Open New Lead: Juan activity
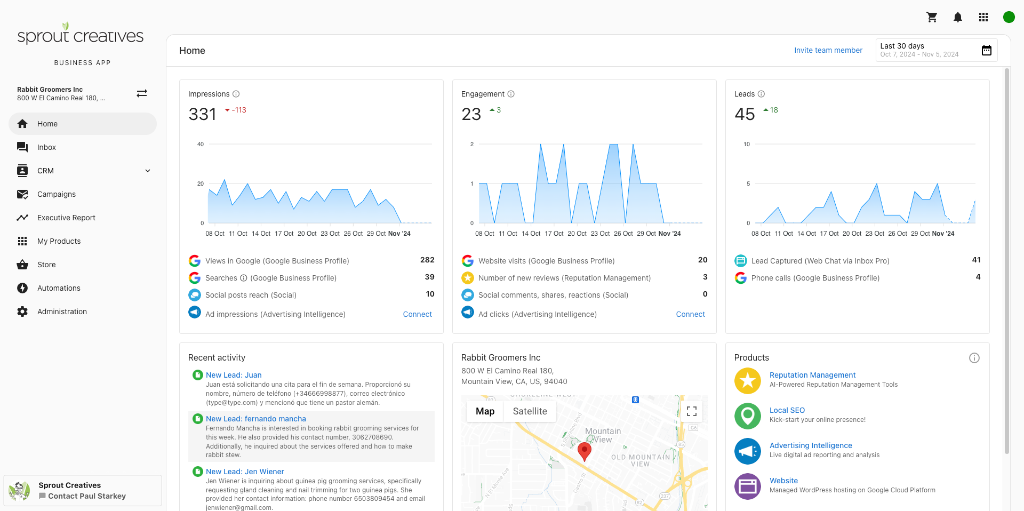Image resolution: width=1024 pixels, height=511 pixels. pos(234,375)
